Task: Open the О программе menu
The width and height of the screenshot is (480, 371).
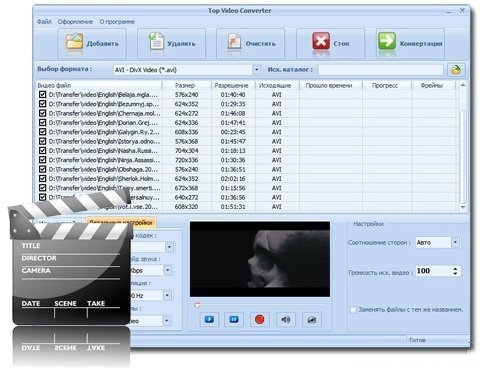Action: tap(117, 22)
